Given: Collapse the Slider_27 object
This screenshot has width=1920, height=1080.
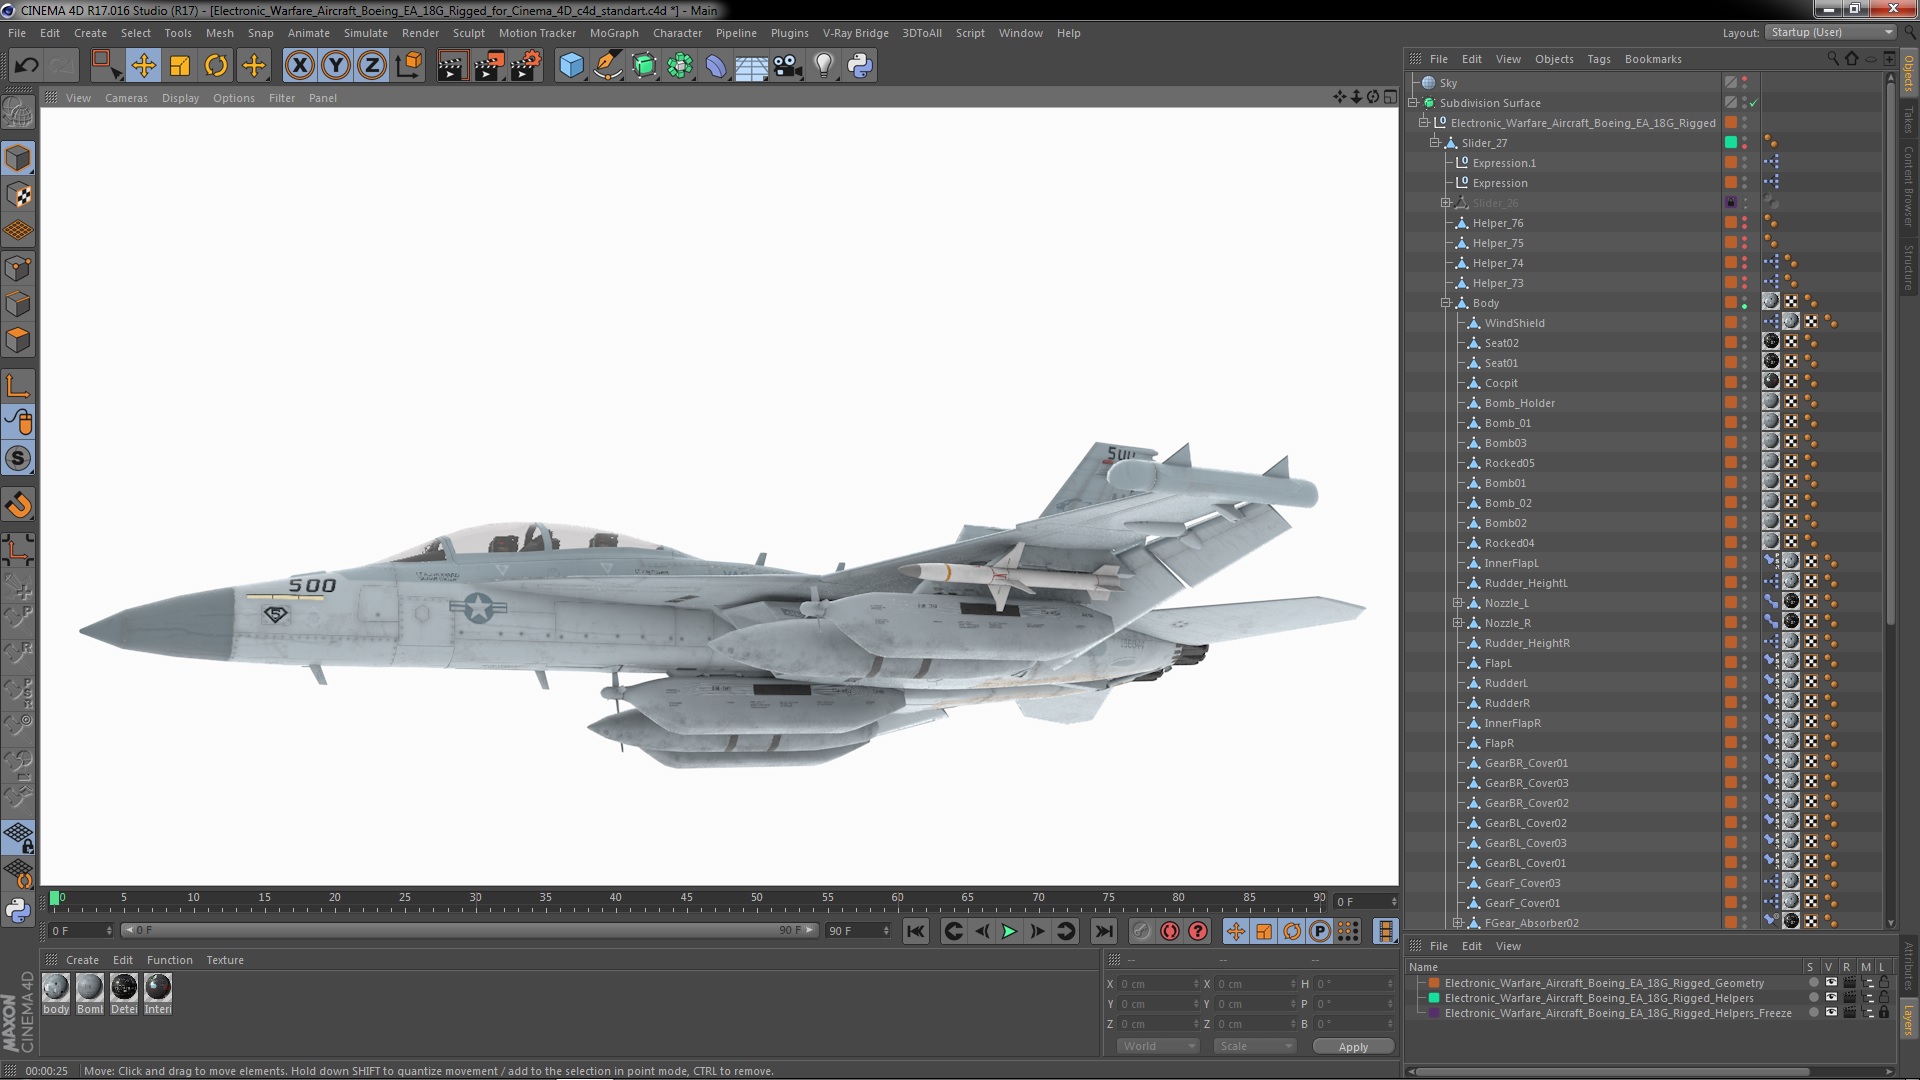Looking at the screenshot, I should [x=1435, y=143].
